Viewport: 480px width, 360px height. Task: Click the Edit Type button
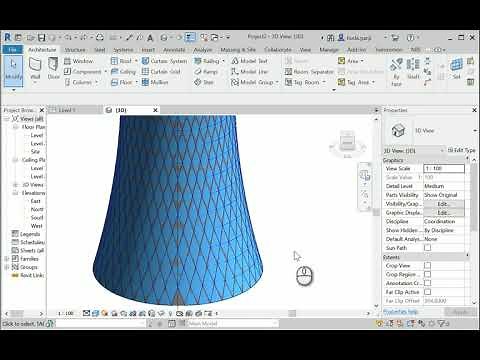tap(461, 150)
